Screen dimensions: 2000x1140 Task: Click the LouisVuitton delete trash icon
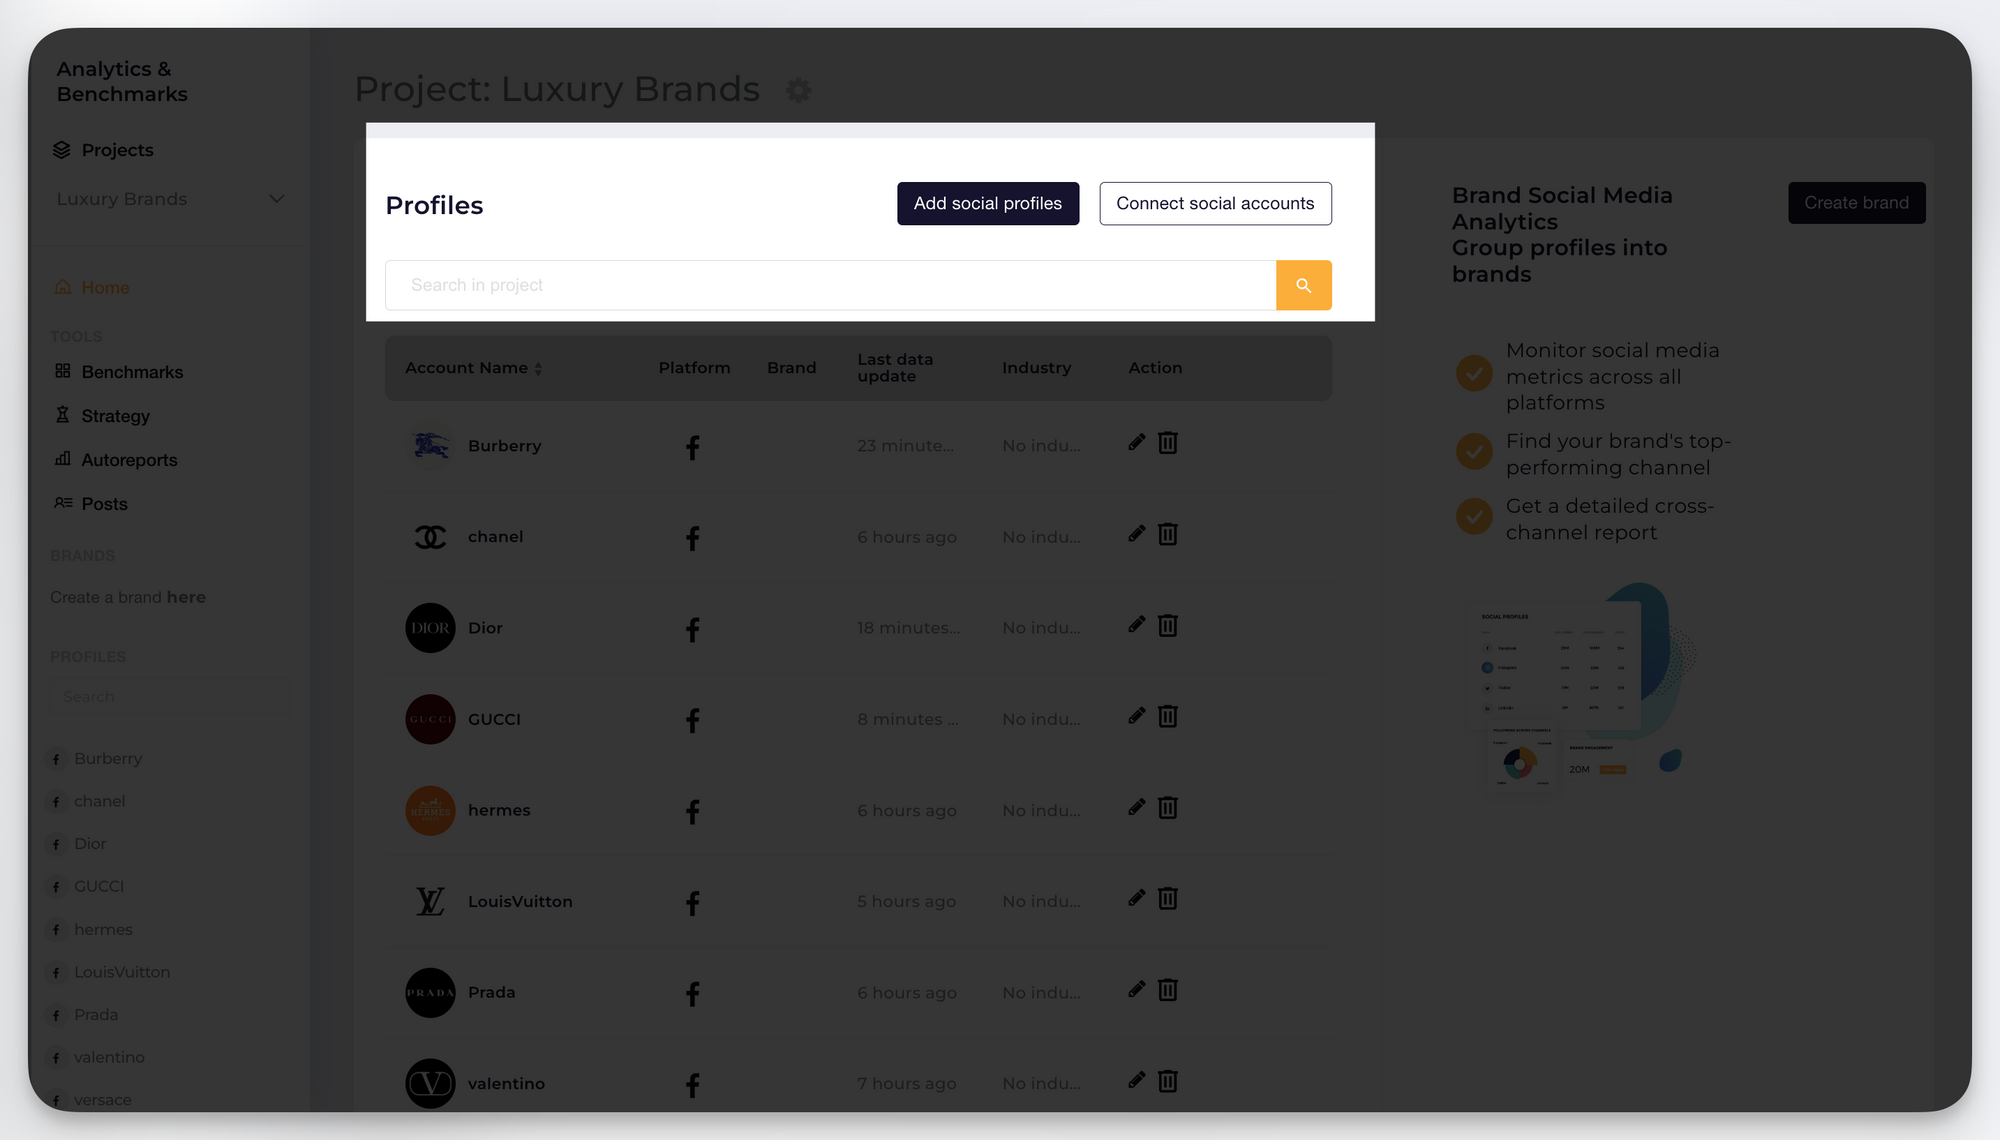click(1168, 898)
